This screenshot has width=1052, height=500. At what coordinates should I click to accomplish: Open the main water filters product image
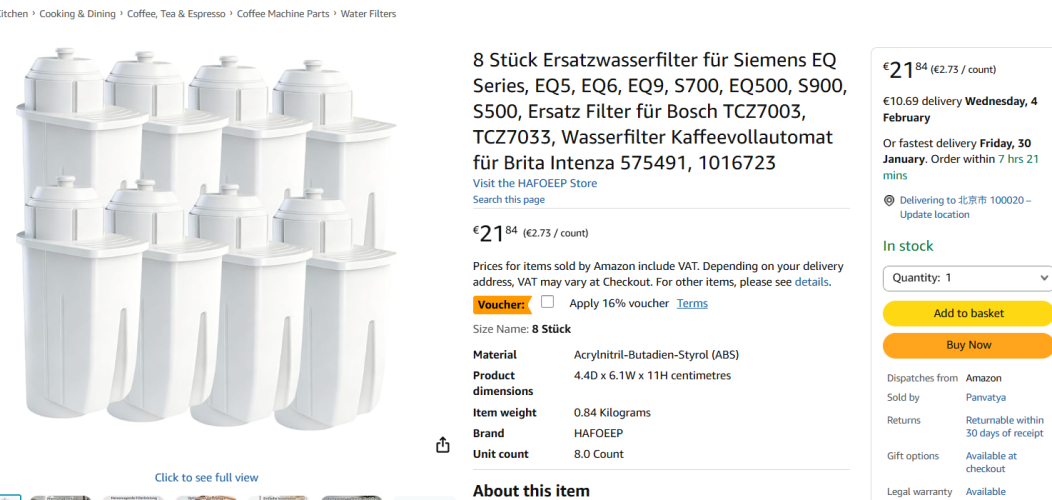(206, 240)
